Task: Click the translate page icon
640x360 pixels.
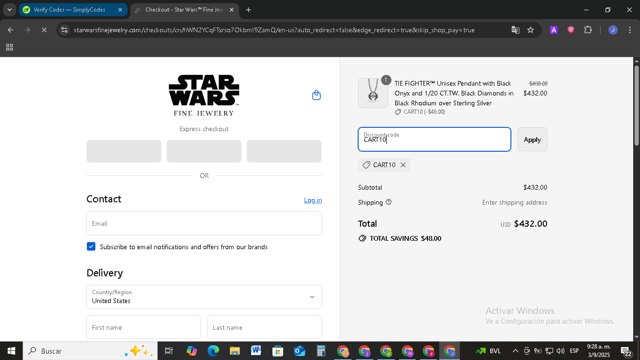Action: pyautogui.click(x=515, y=30)
